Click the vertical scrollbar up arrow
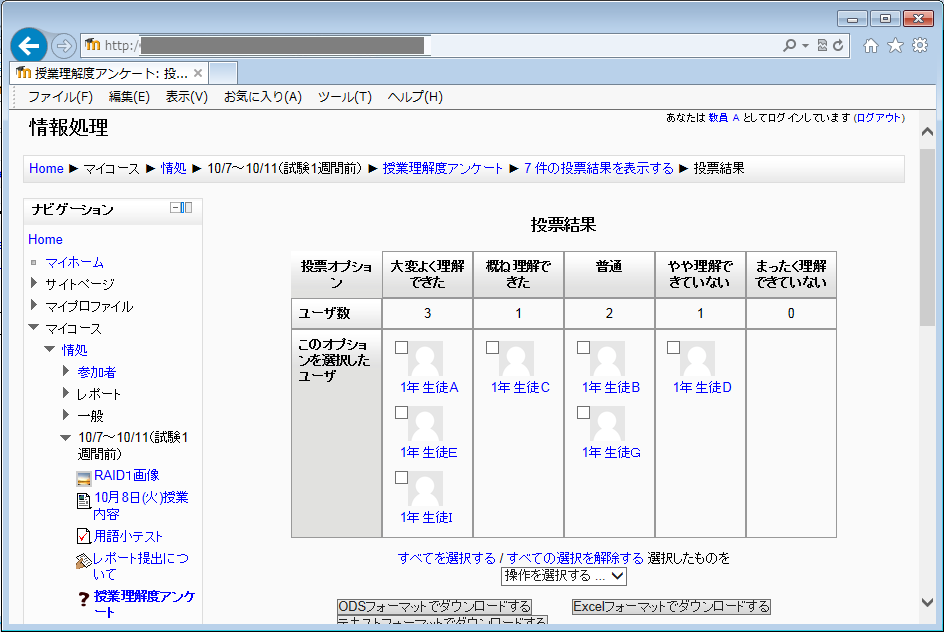 (927, 131)
